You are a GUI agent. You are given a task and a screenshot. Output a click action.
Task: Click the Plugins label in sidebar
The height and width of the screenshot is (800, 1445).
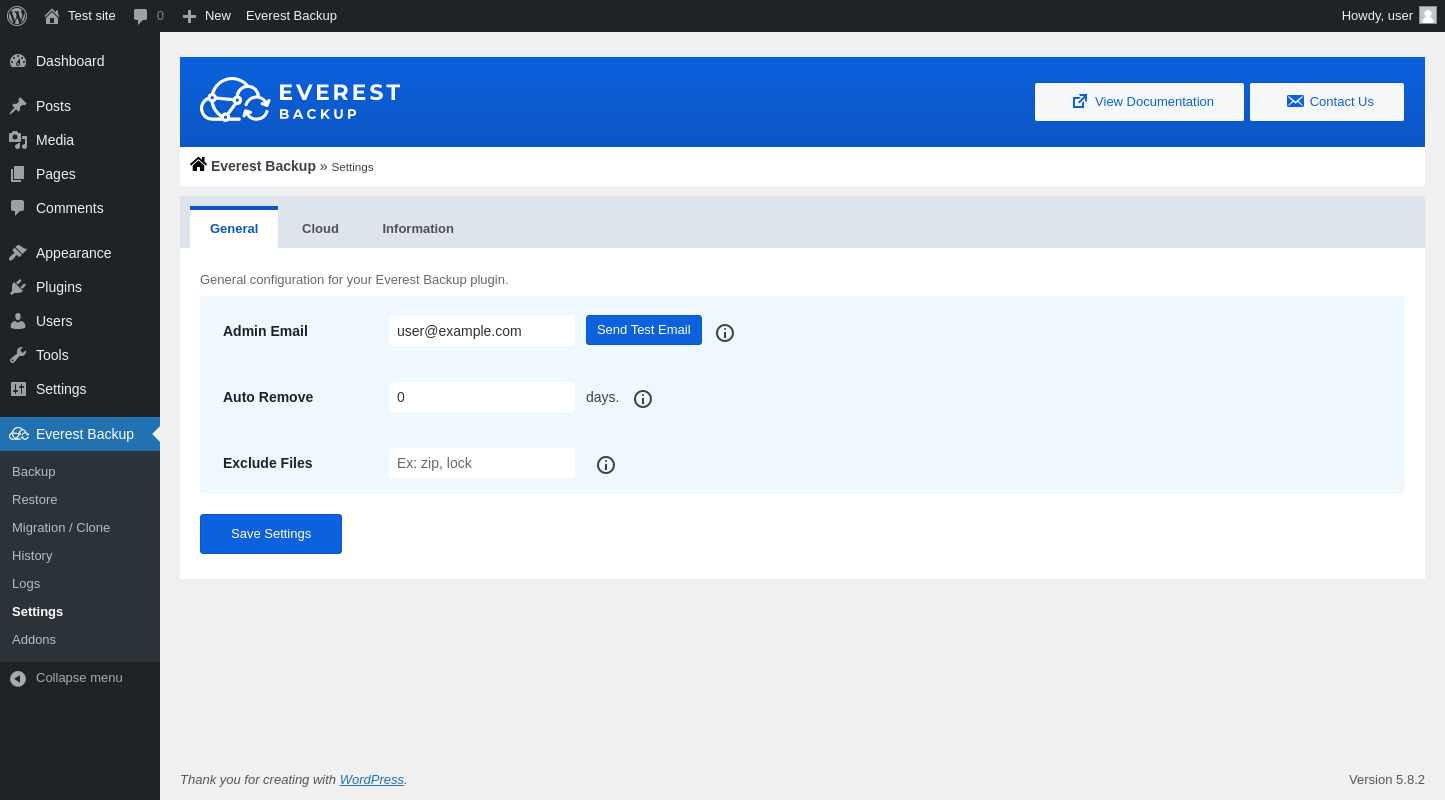coord(59,287)
